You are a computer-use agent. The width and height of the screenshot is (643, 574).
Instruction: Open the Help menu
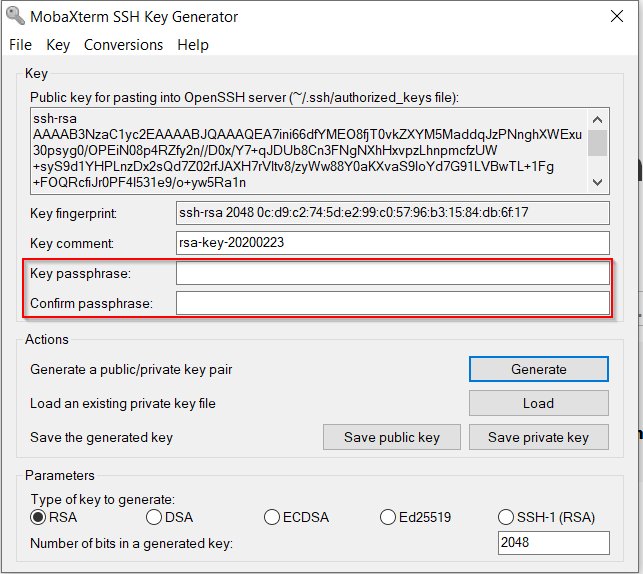(x=193, y=45)
